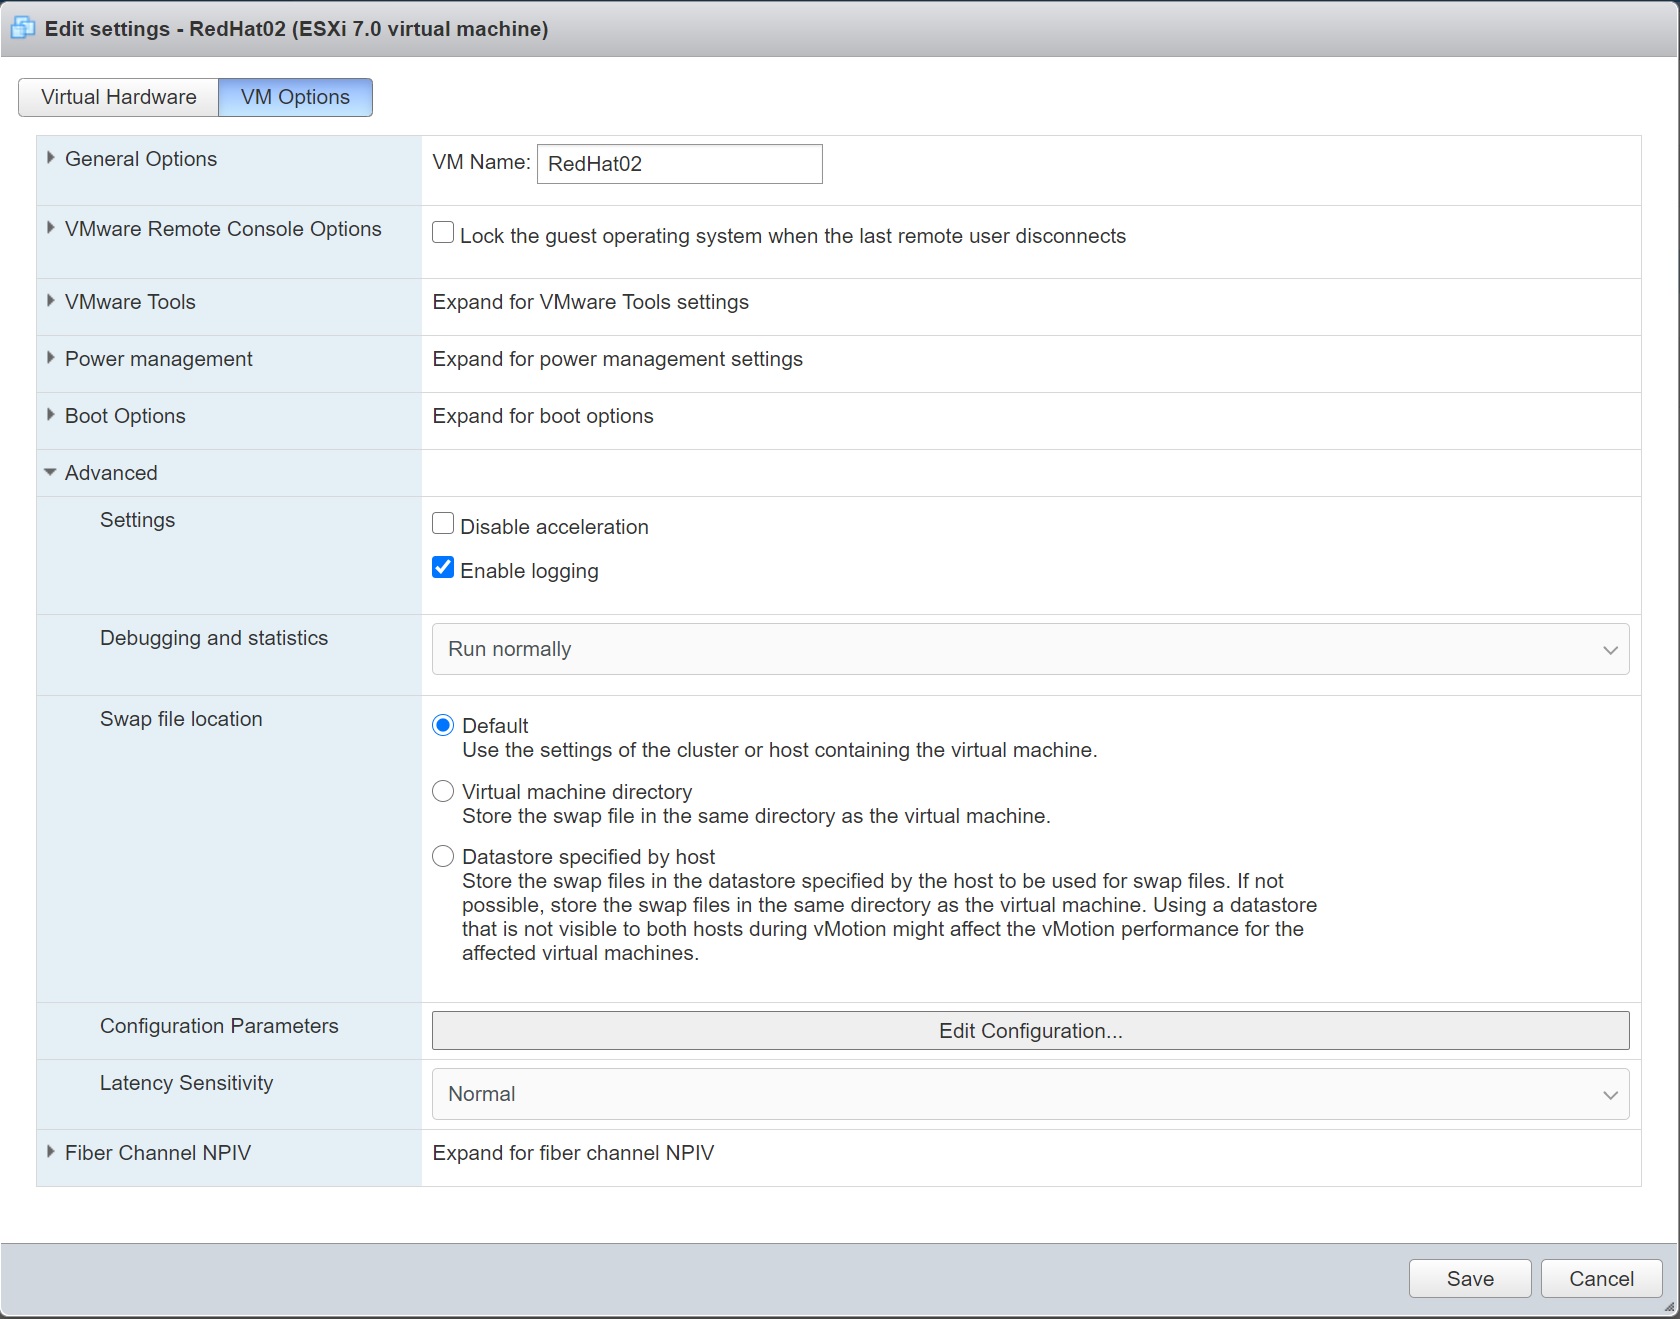Screen dimensions: 1680x1319
Task: Click the Edit Configuration button
Action: pyautogui.click(x=1031, y=1031)
